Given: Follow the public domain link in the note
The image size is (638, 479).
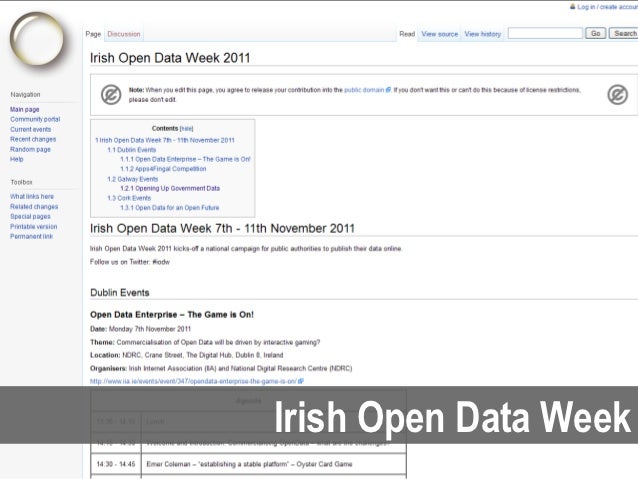Looking at the screenshot, I should pos(364,90).
